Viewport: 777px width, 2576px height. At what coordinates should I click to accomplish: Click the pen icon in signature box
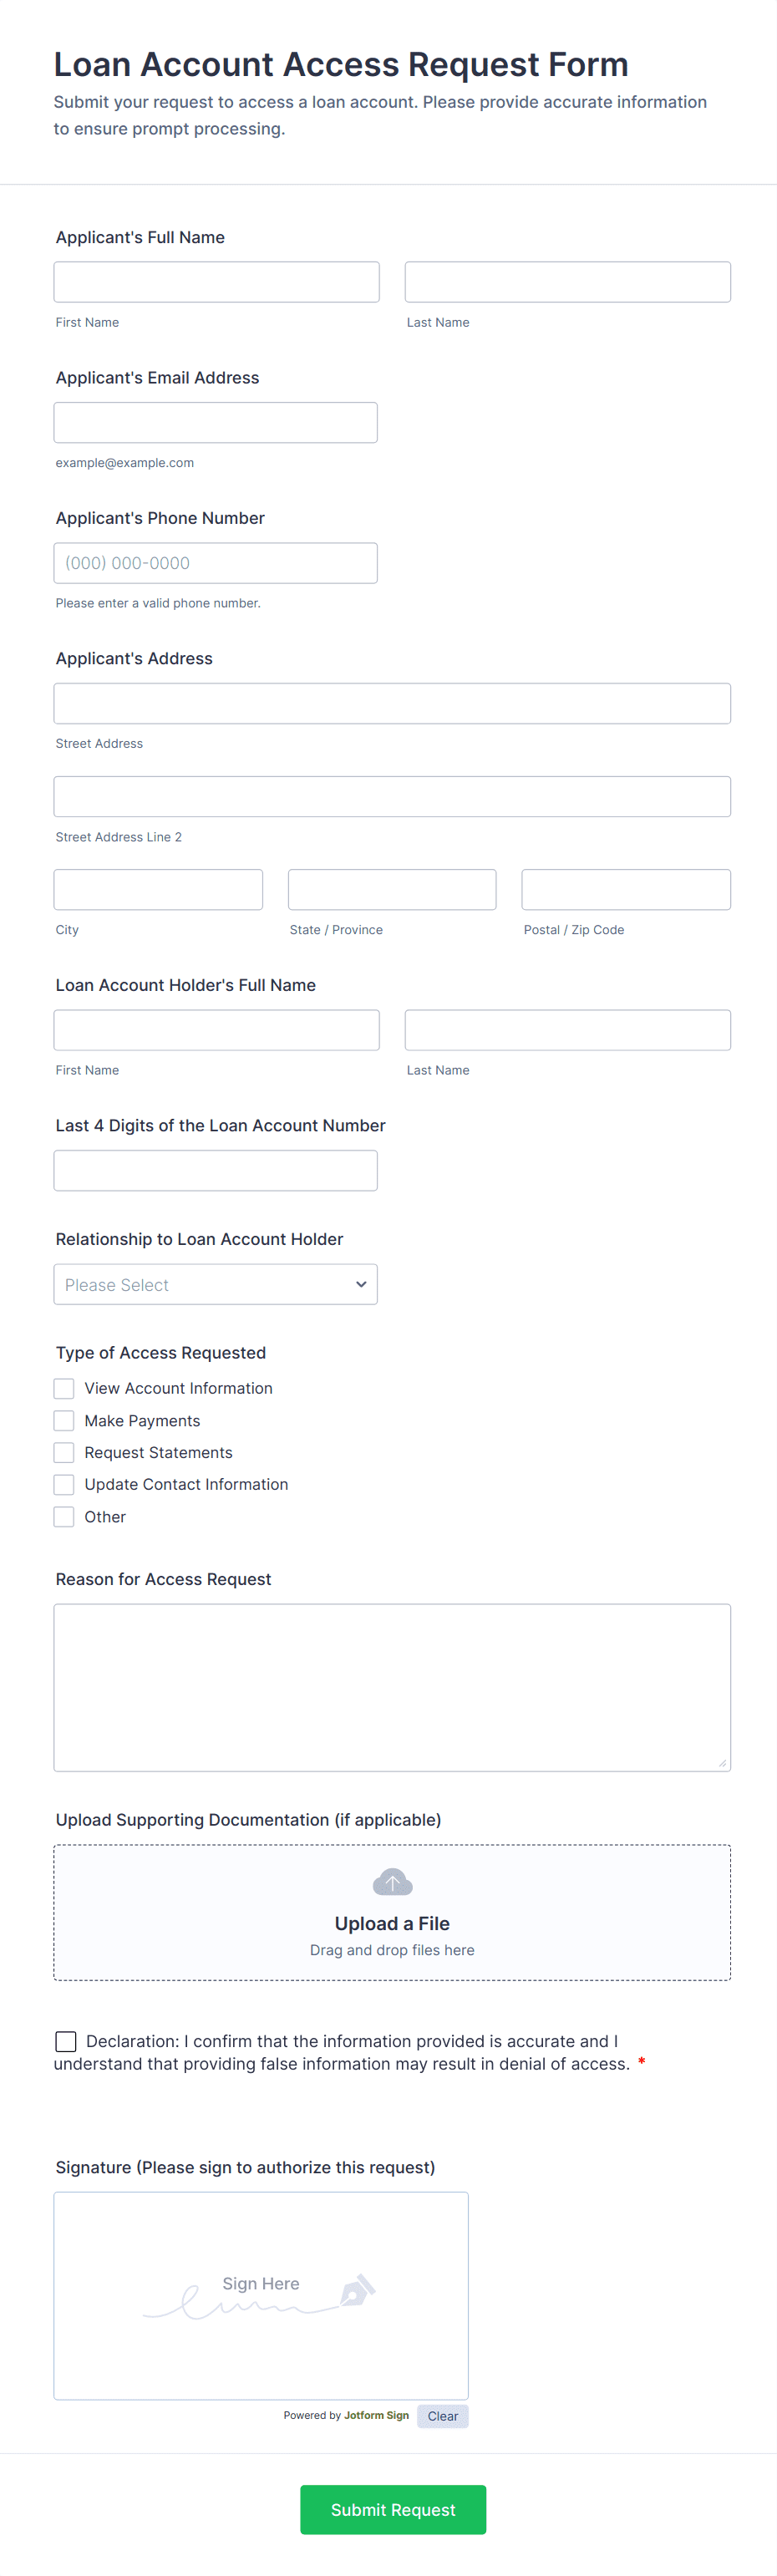pos(357,2289)
